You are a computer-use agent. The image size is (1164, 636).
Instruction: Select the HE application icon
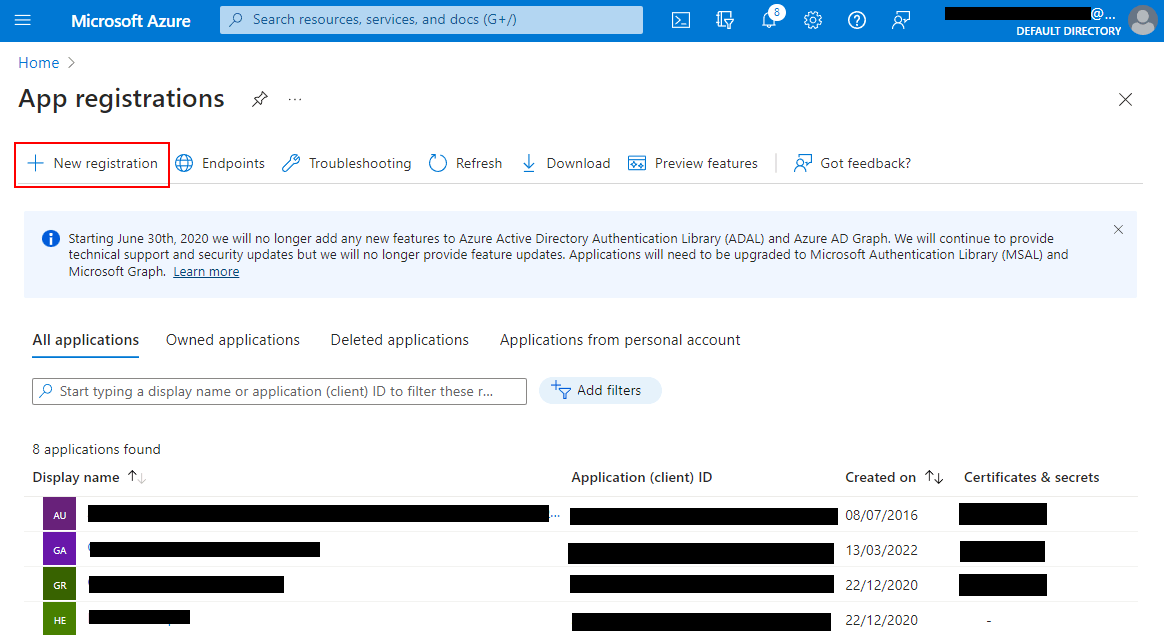59,620
